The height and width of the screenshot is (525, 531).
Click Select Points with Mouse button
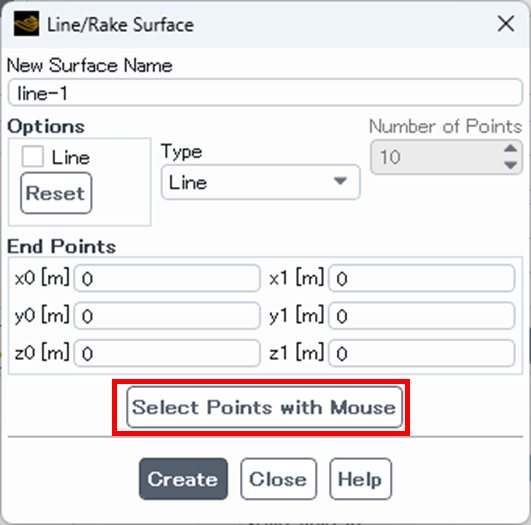264,407
